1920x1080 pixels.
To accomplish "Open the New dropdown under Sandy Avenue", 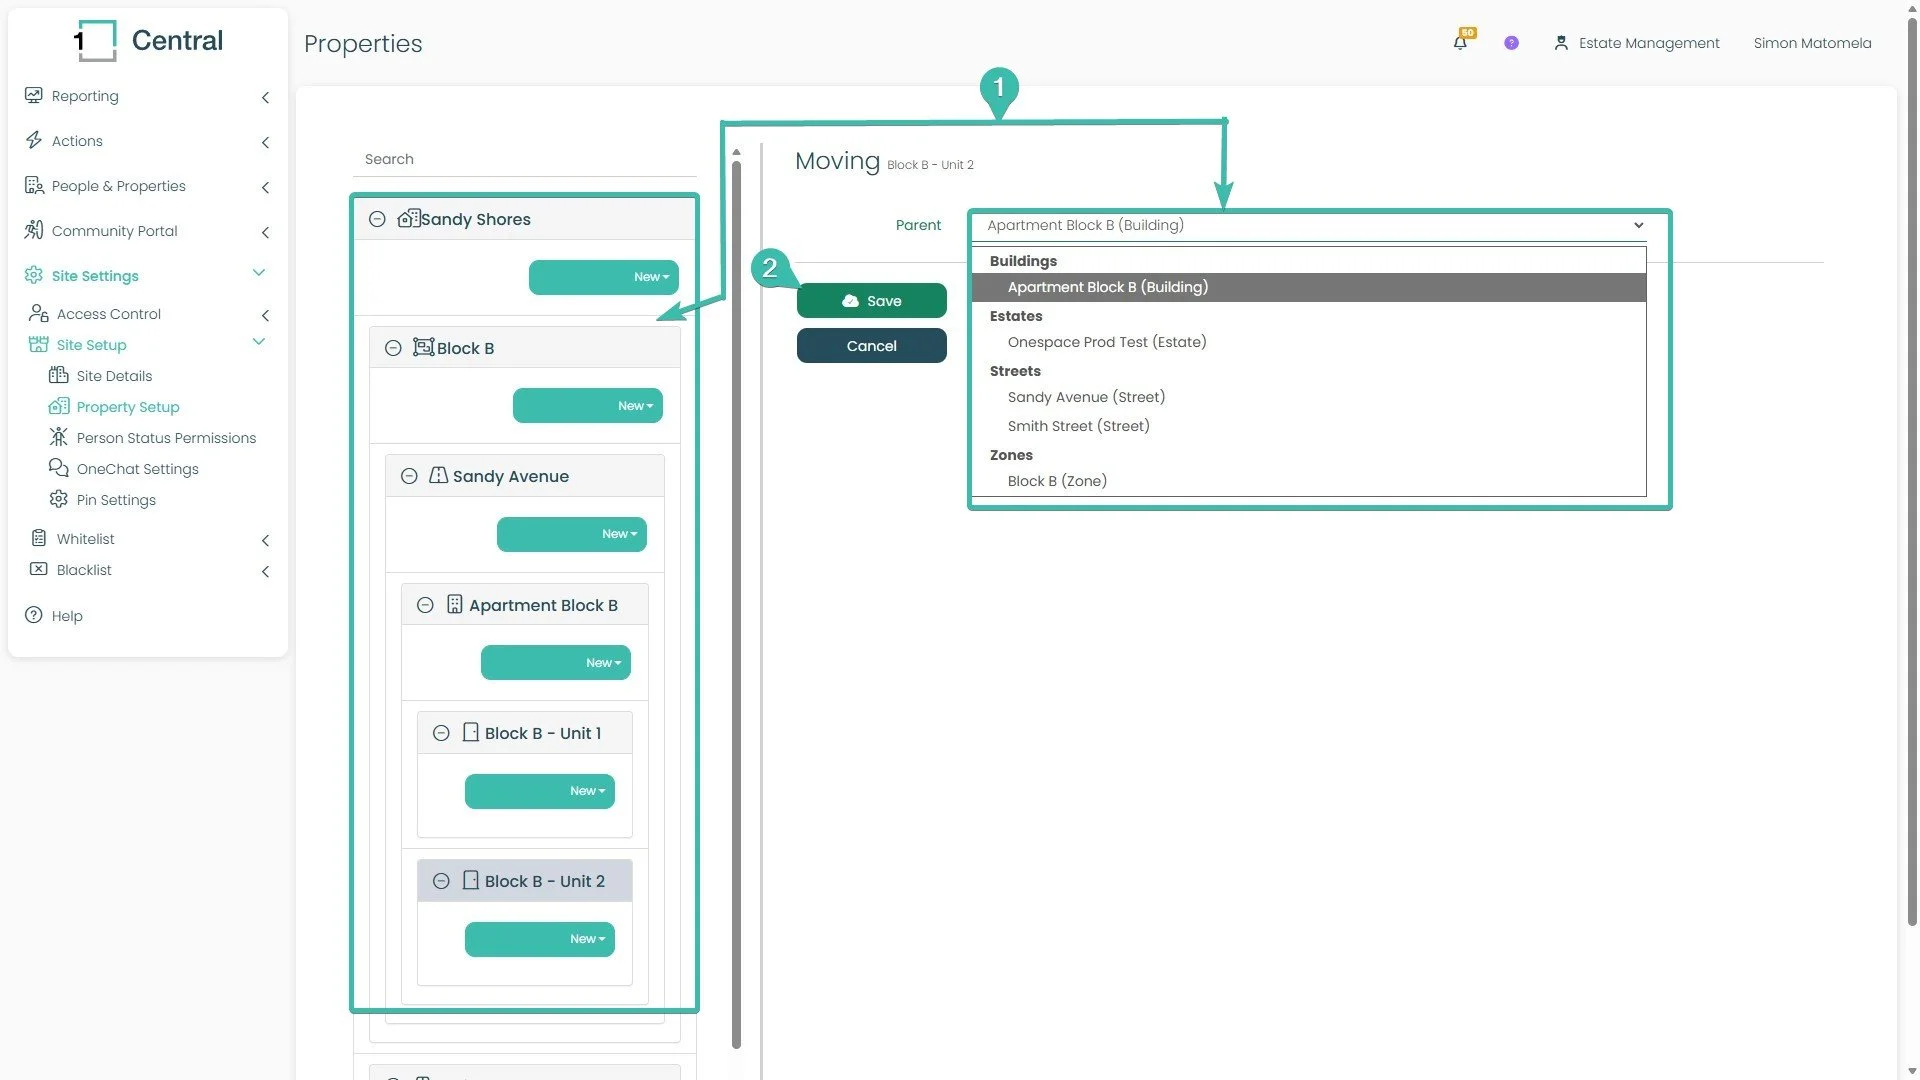I will [572, 534].
